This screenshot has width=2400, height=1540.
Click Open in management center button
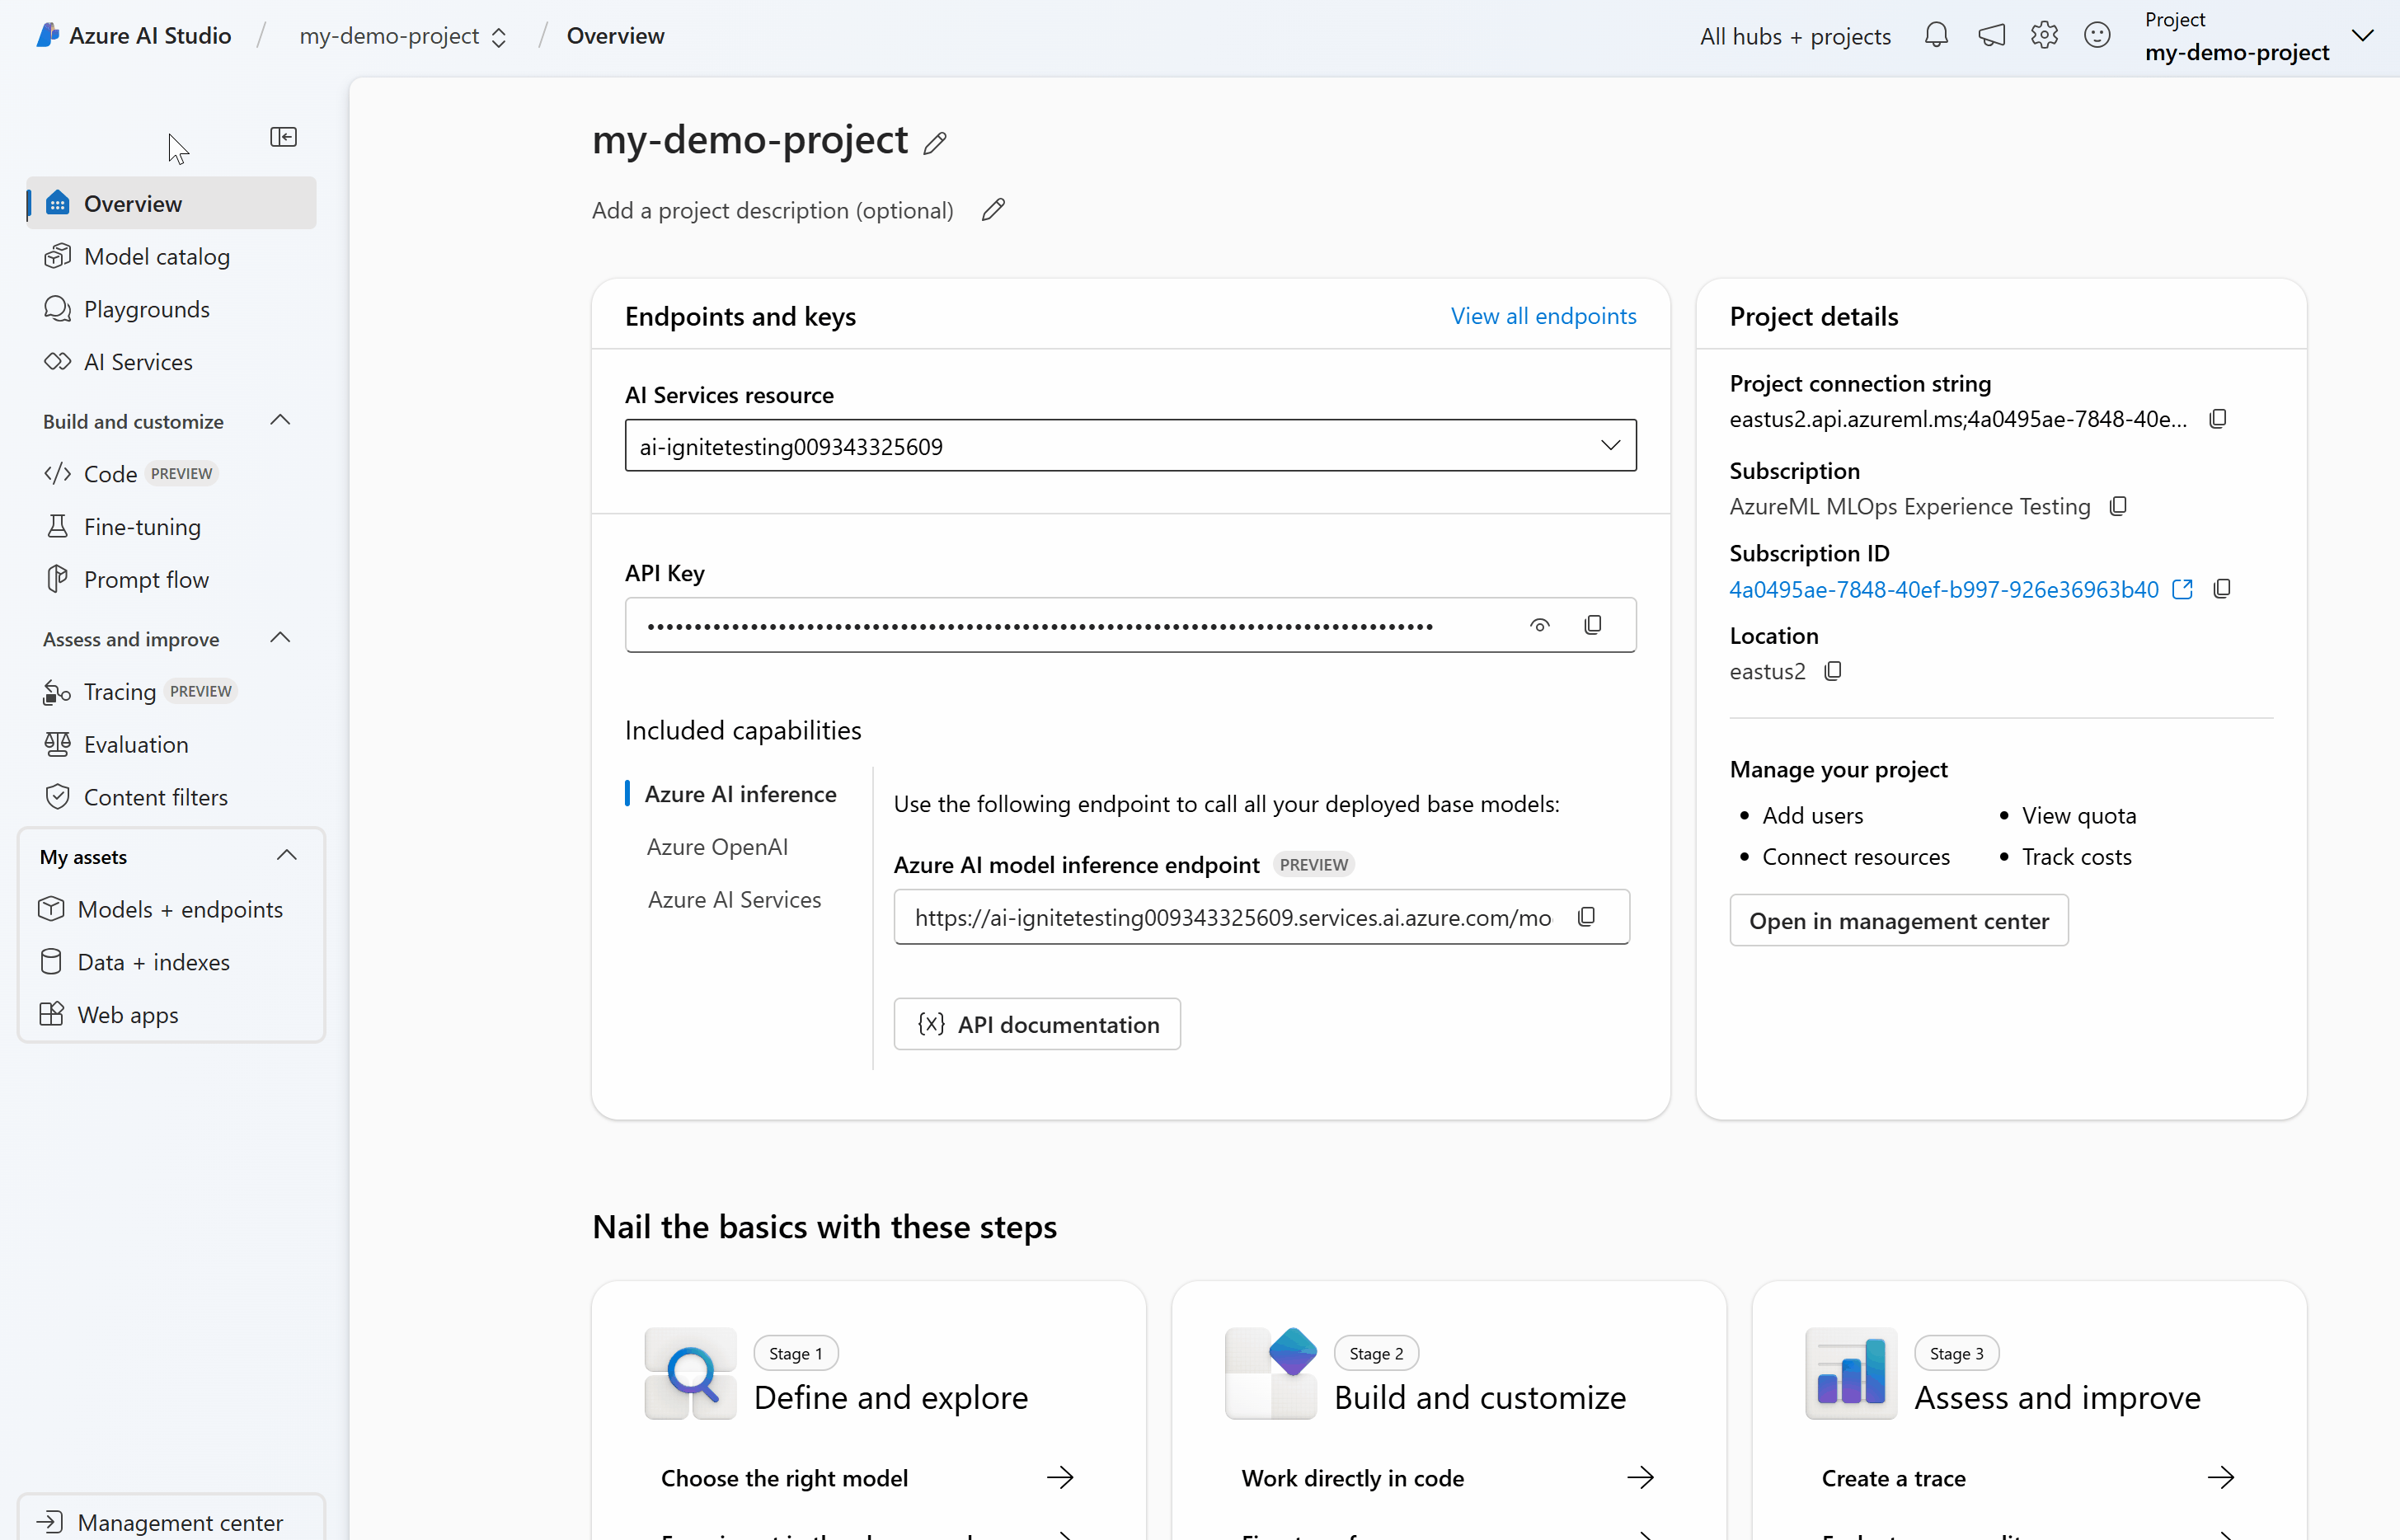click(x=1898, y=921)
